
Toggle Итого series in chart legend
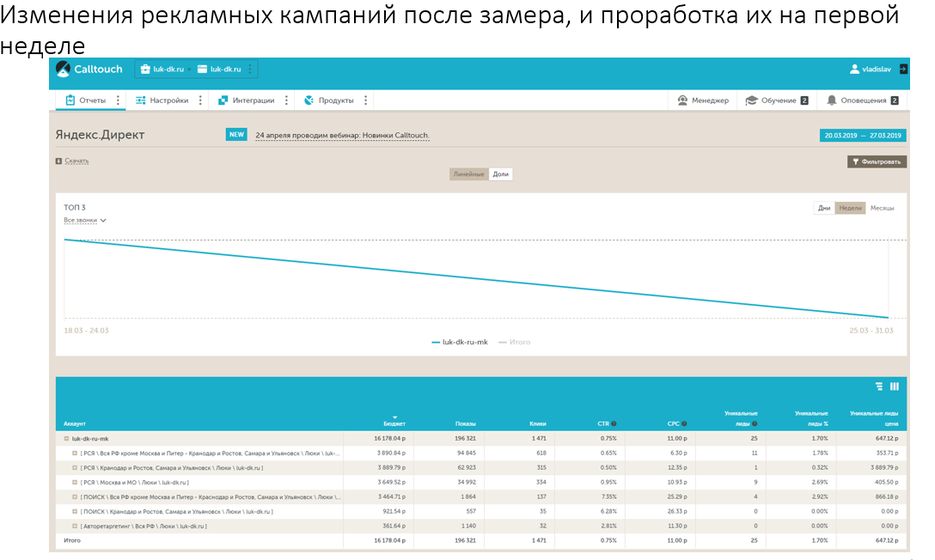[x=514, y=342]
